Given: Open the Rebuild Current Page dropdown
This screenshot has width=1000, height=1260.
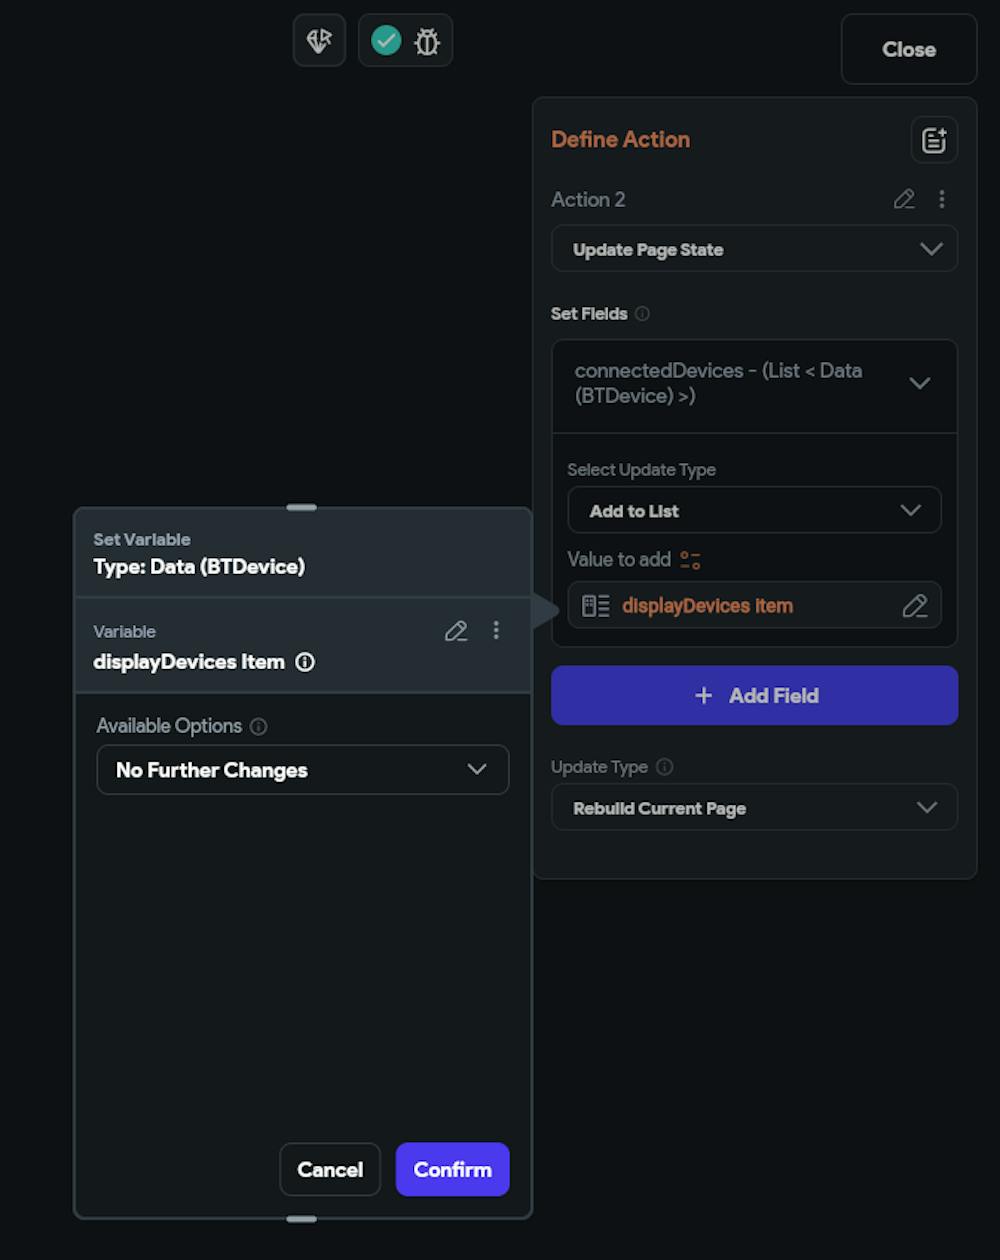Looking at the screenshot, I should click(x=754, y=808).
